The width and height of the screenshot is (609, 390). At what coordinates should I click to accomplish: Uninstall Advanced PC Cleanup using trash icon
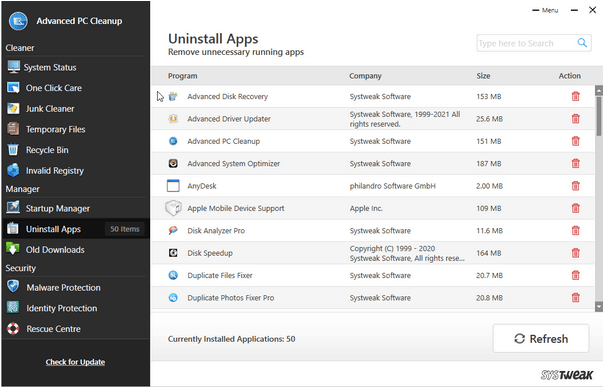pyautogui.click(x=576, y=141)
